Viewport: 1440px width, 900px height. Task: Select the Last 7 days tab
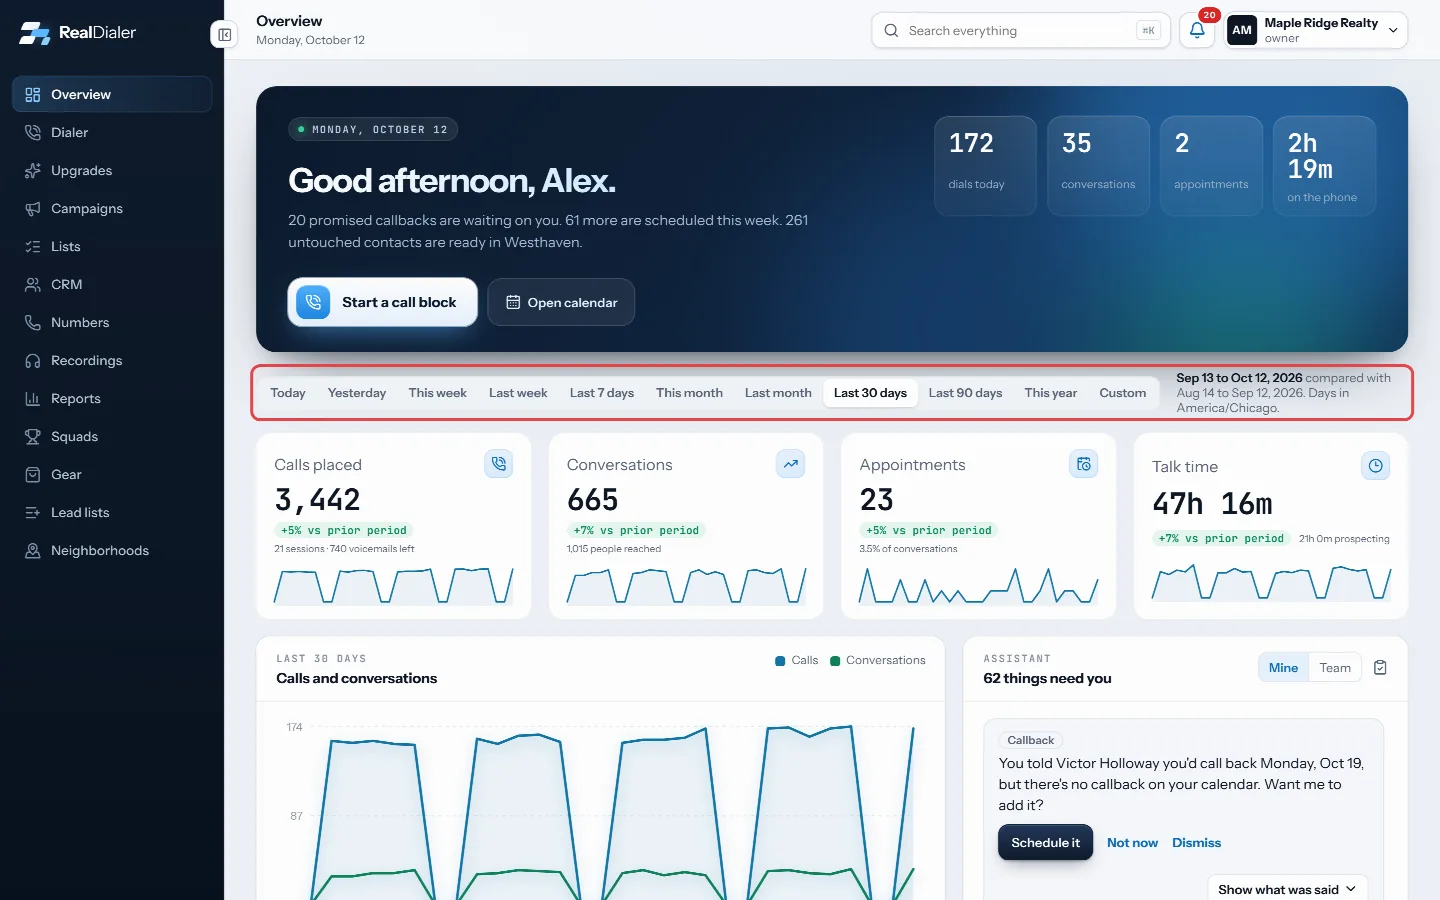[602, 393]
